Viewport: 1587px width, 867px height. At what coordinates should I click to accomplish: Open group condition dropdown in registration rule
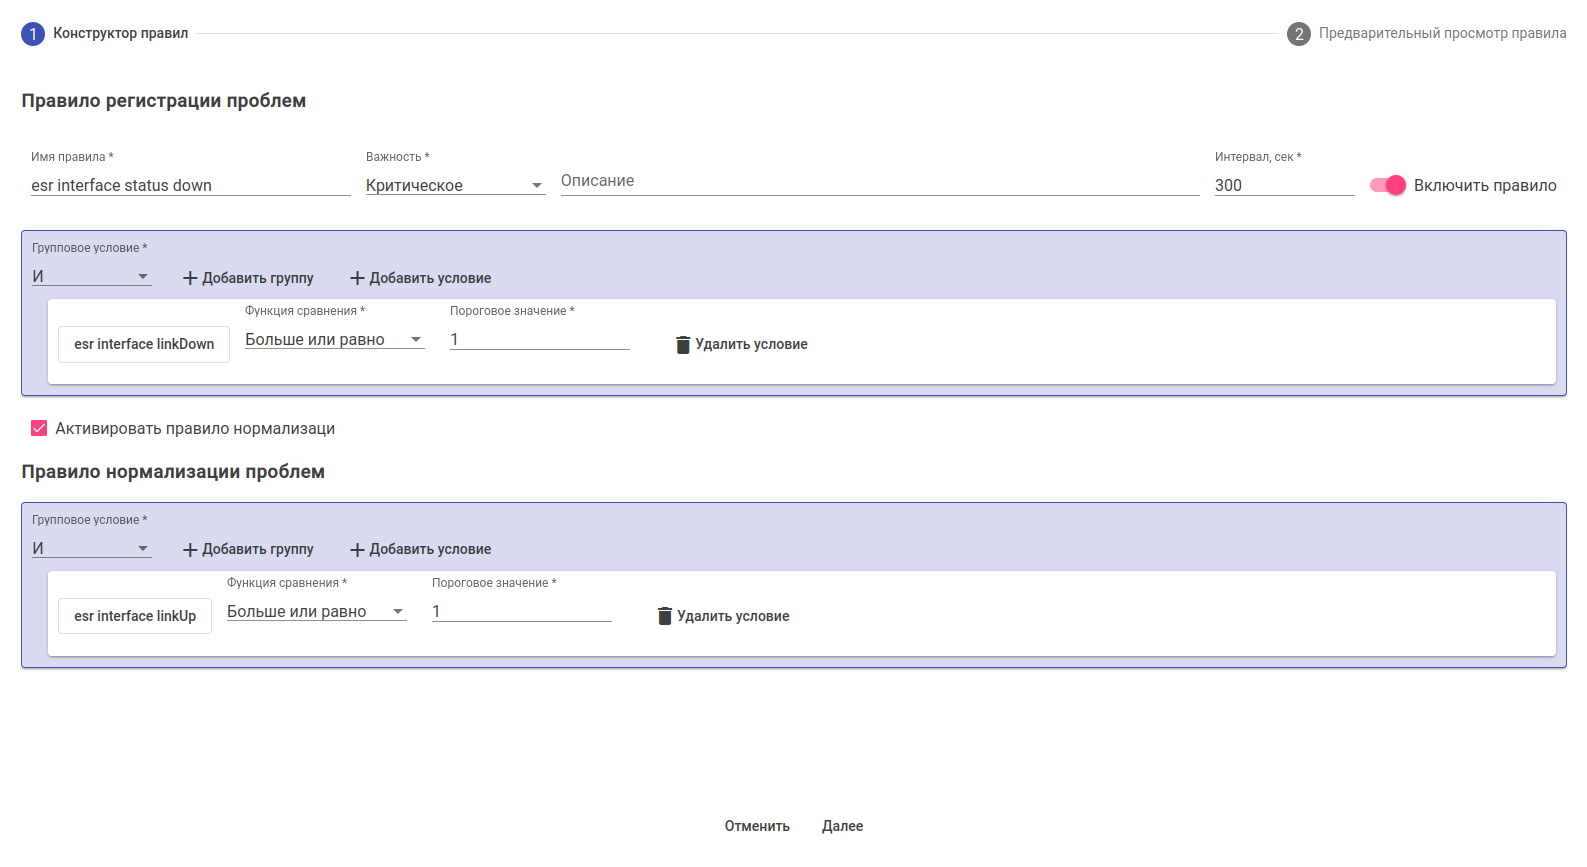91,277
